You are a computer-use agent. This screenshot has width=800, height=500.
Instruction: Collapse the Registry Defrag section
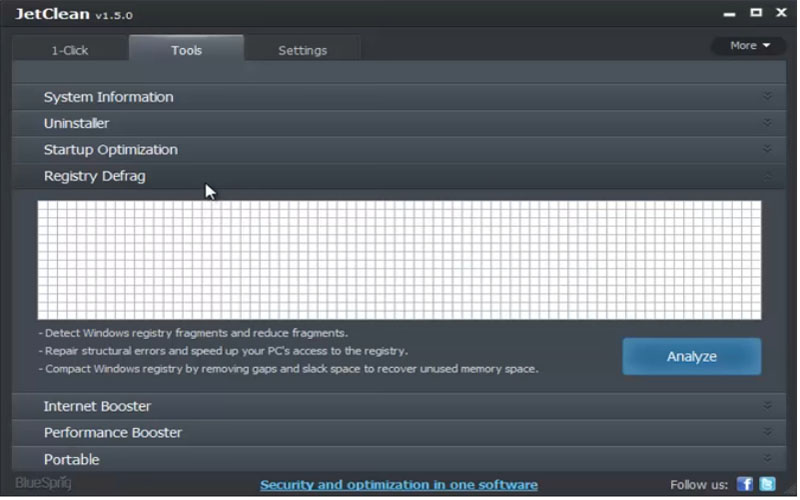click(x=399, y=177)
